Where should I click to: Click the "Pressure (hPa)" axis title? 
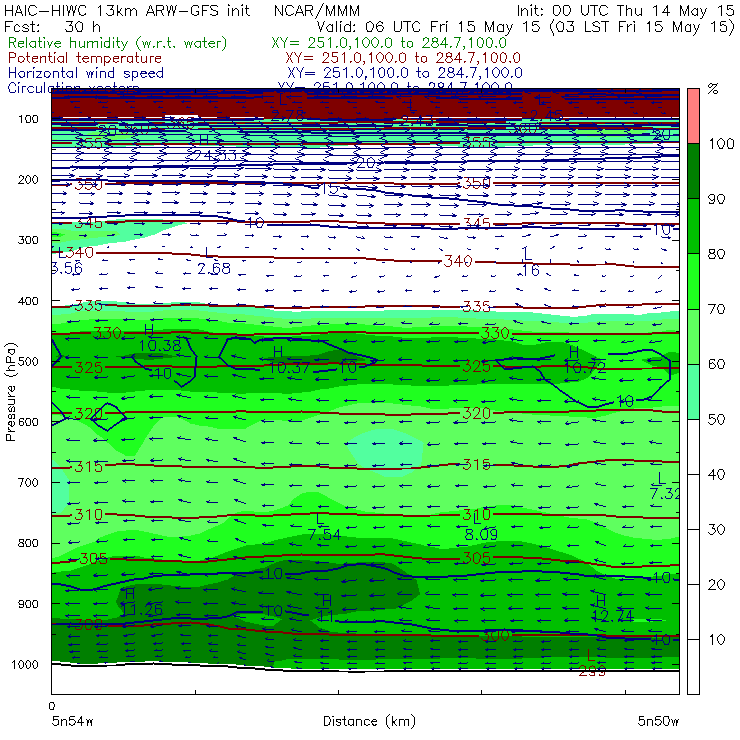(x=10, y=392)
